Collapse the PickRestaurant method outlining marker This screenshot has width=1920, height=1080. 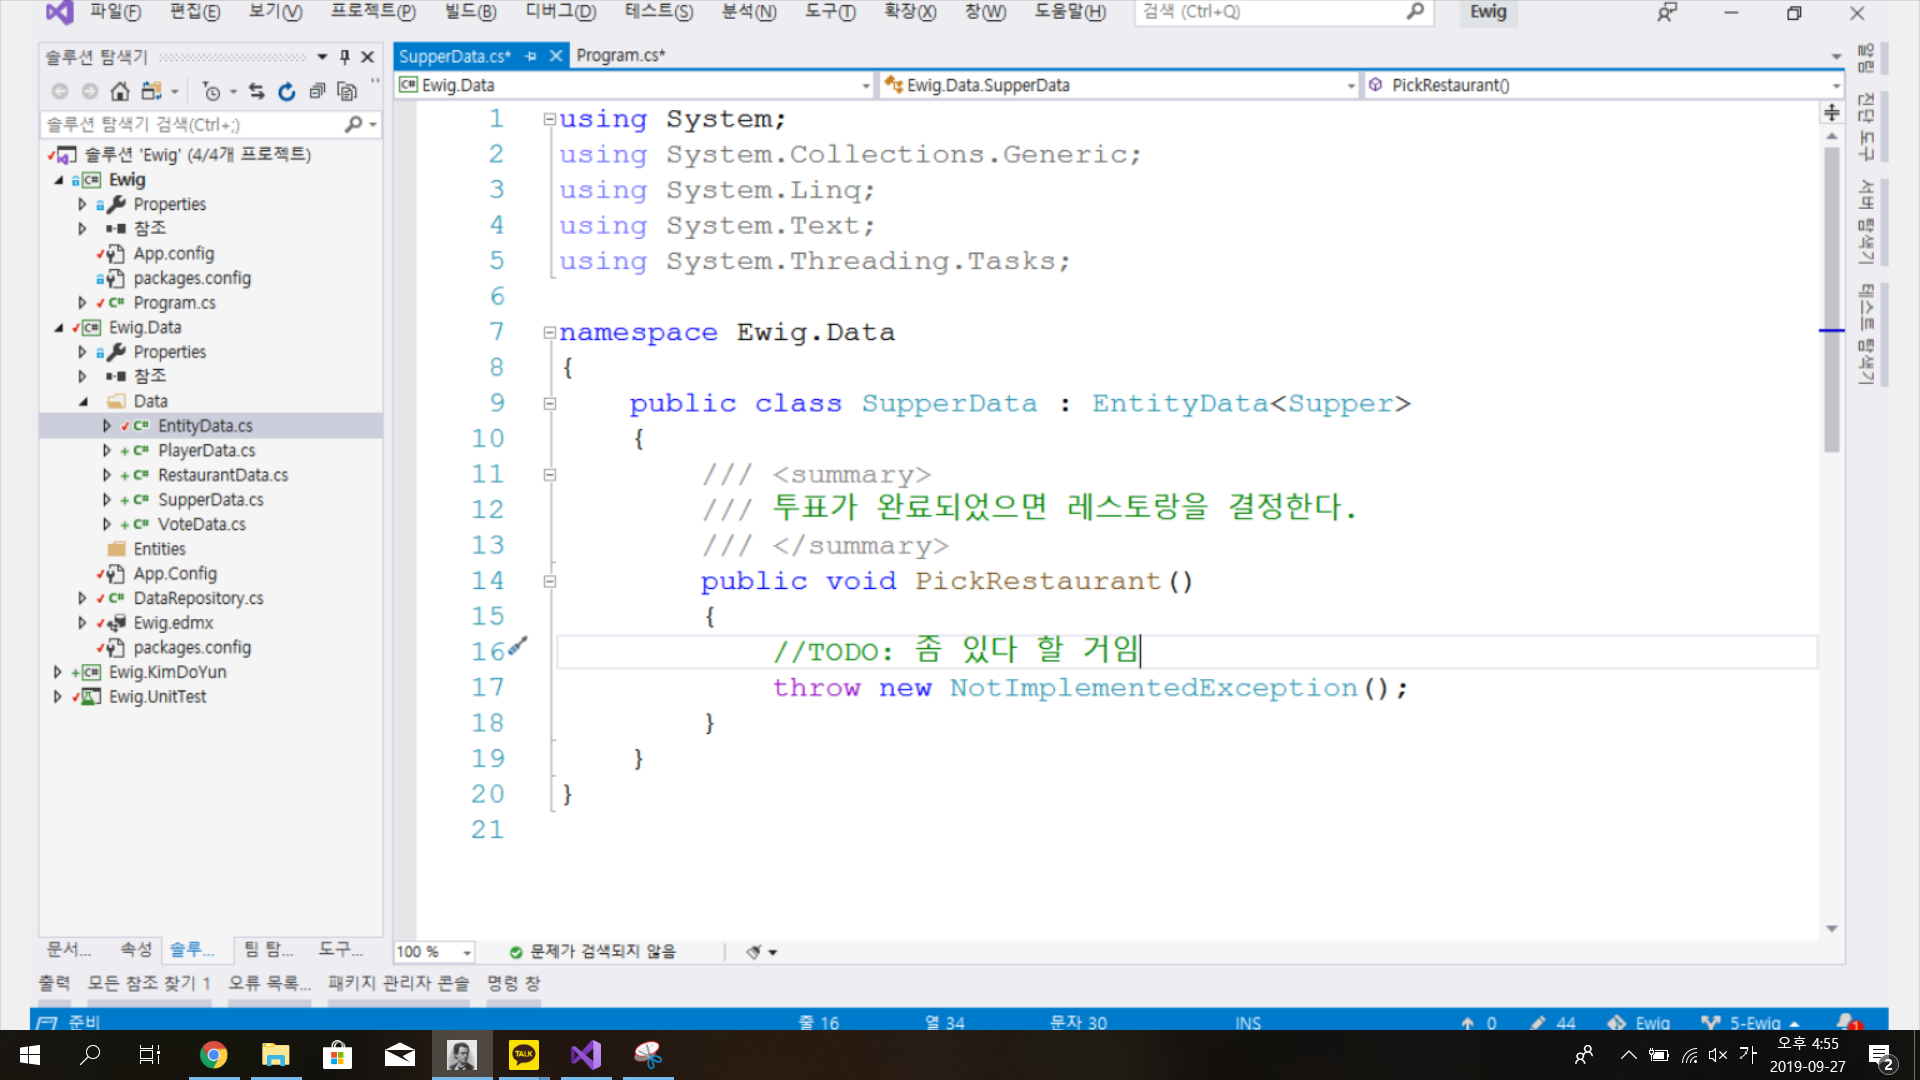point(549,581)
